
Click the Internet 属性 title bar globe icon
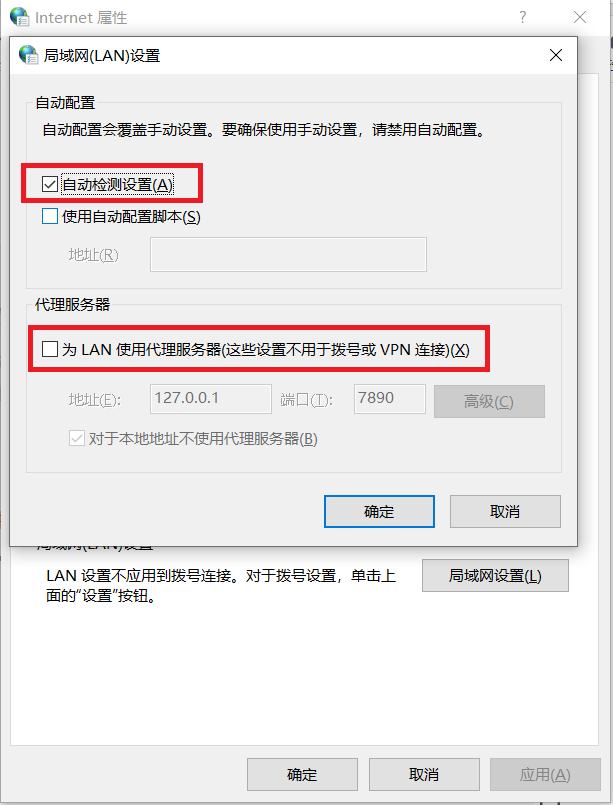[x=20, y=17]
